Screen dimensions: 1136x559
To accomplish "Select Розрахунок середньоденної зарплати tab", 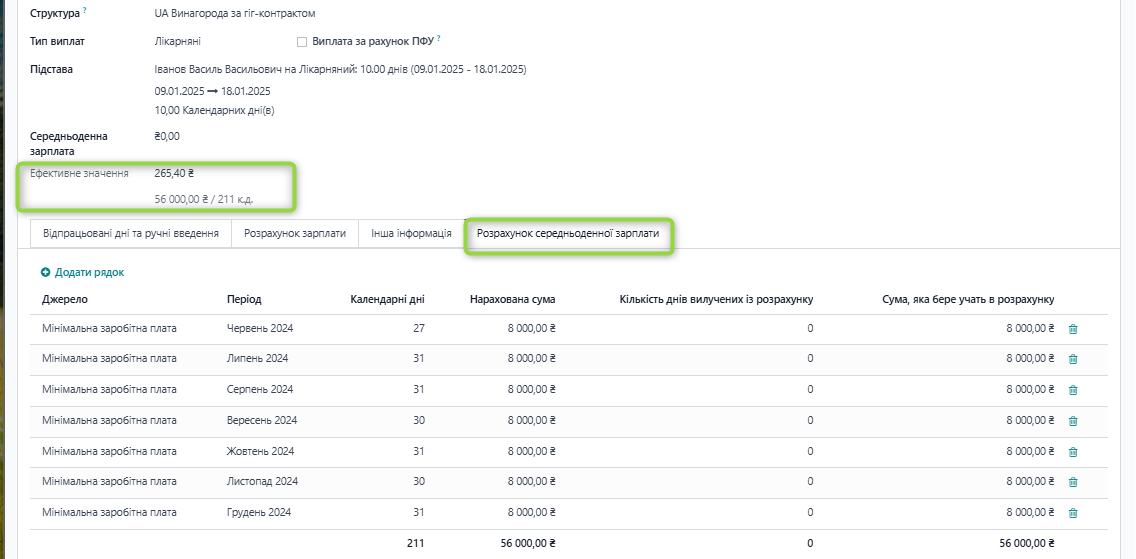I will pos(568,234).
